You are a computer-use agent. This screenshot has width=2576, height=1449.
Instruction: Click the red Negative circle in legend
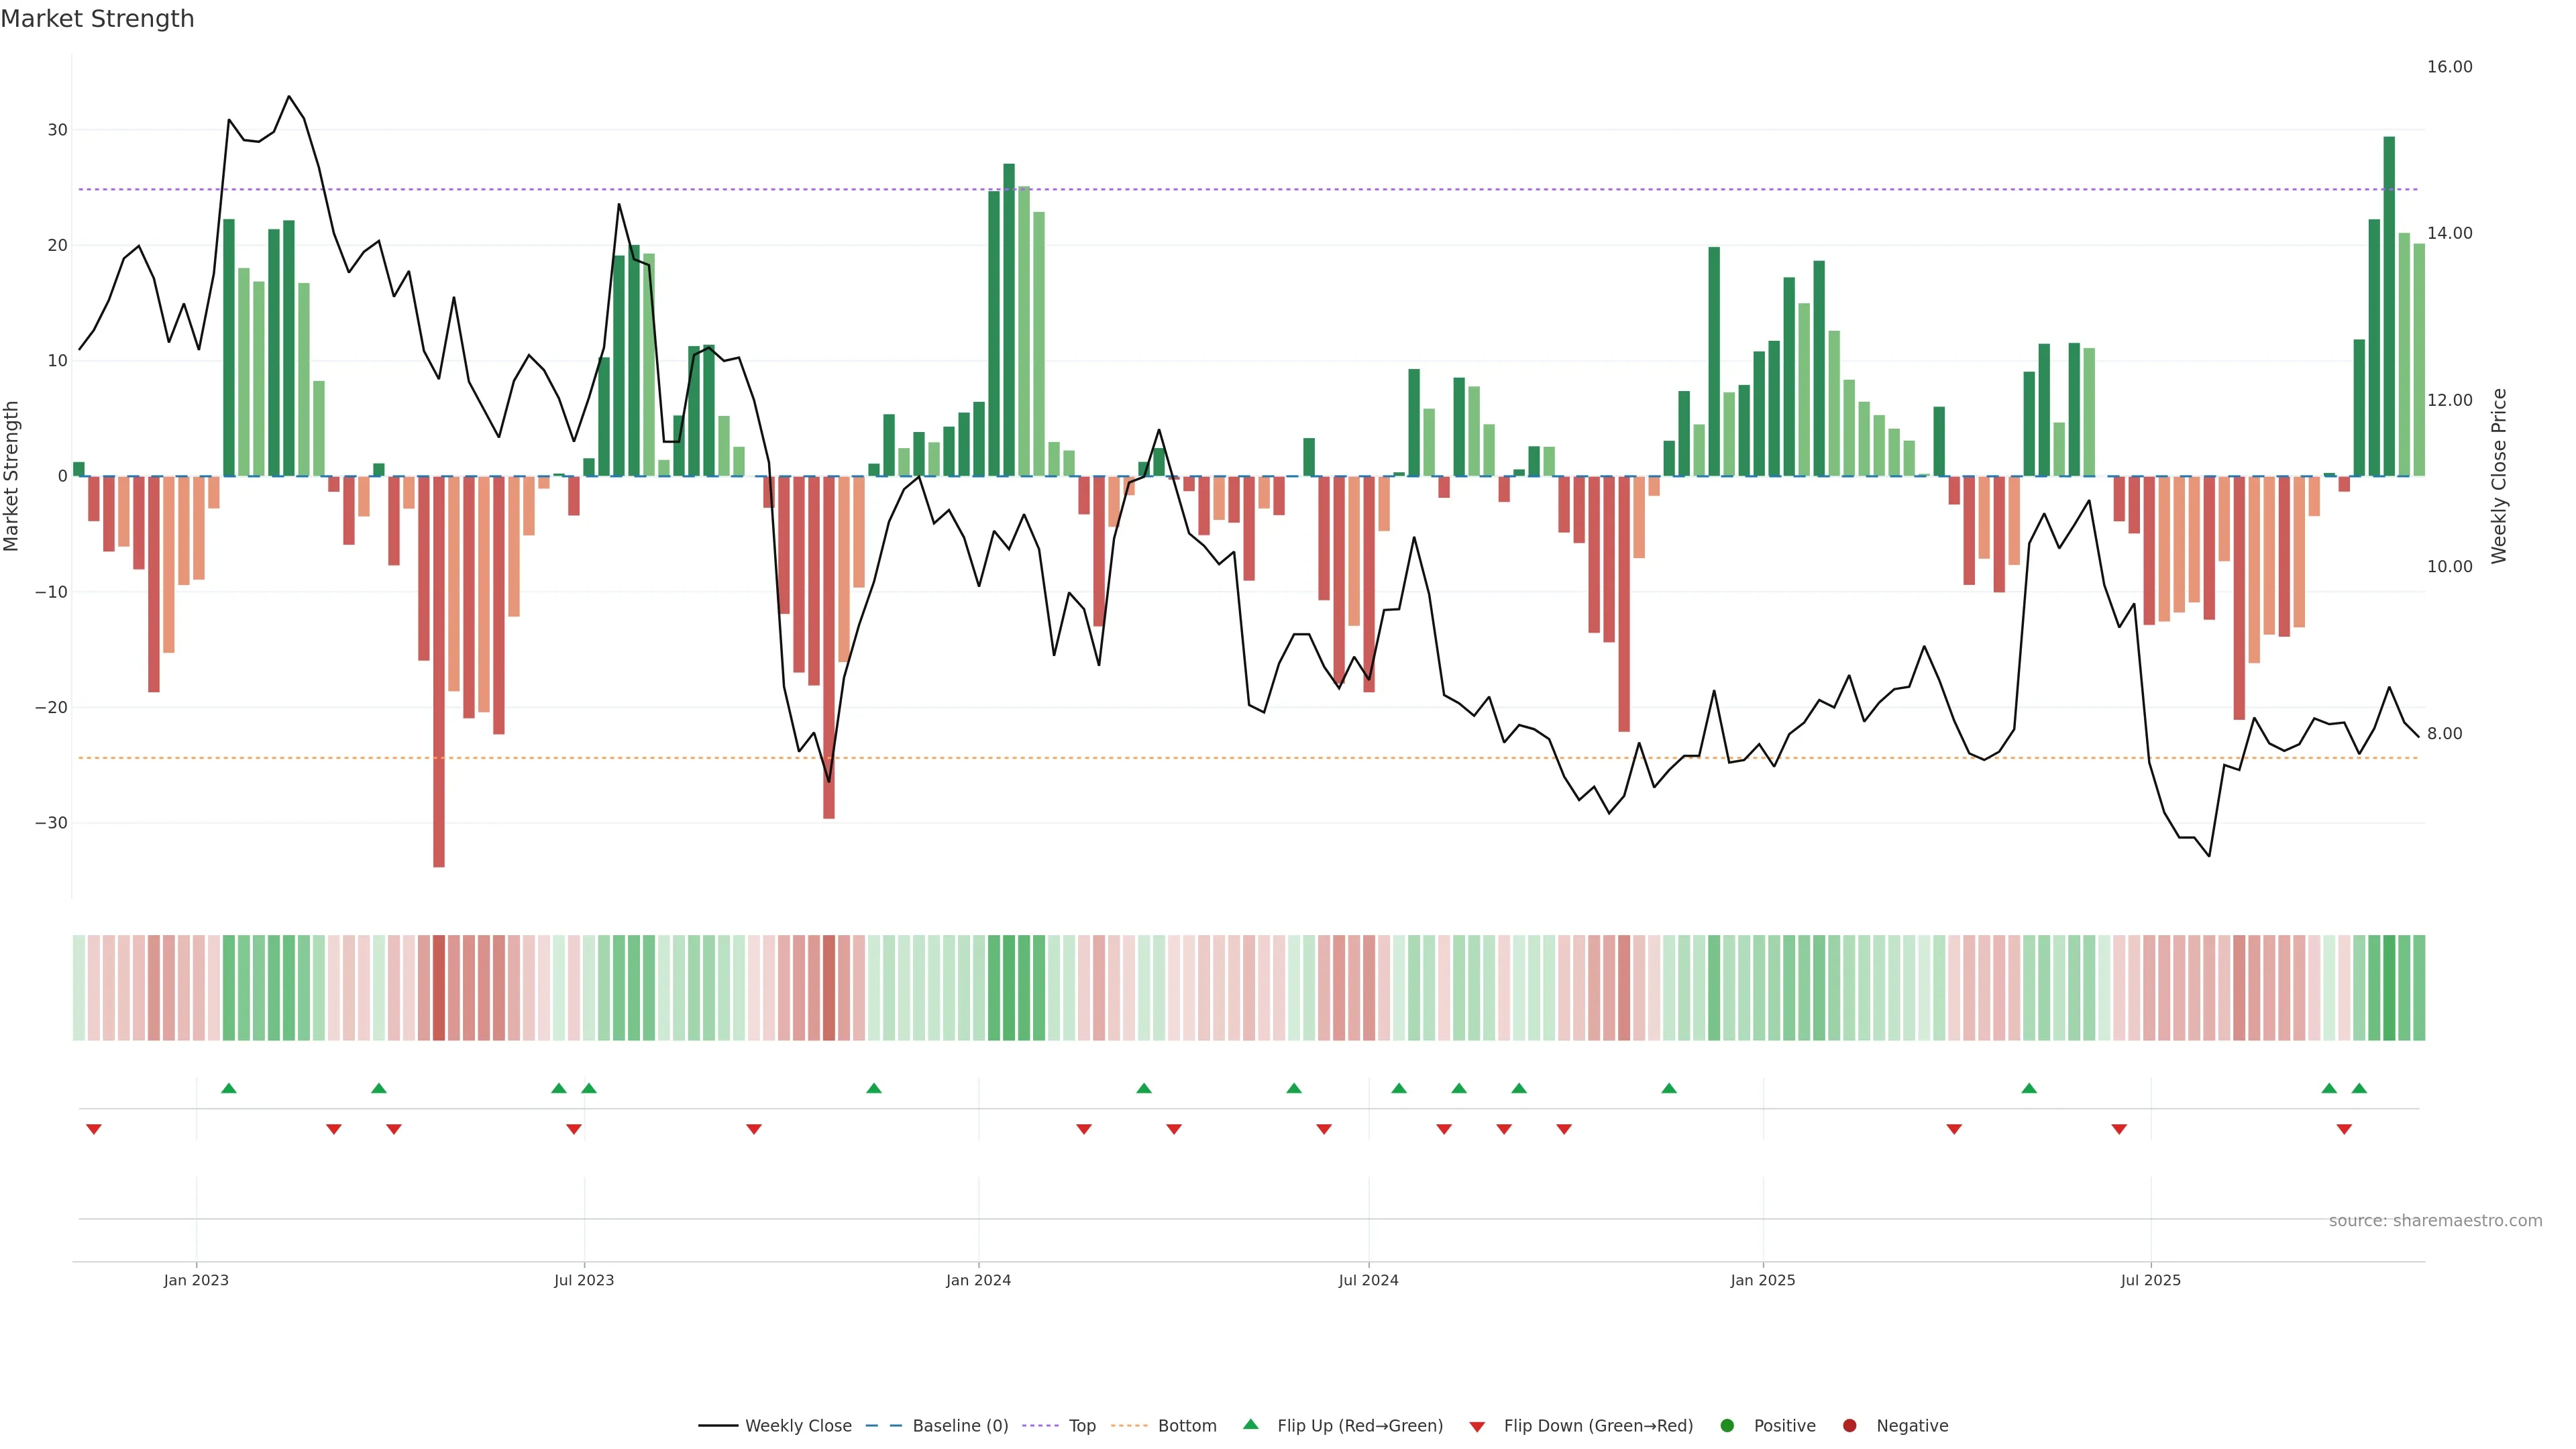(1849, 1426)
